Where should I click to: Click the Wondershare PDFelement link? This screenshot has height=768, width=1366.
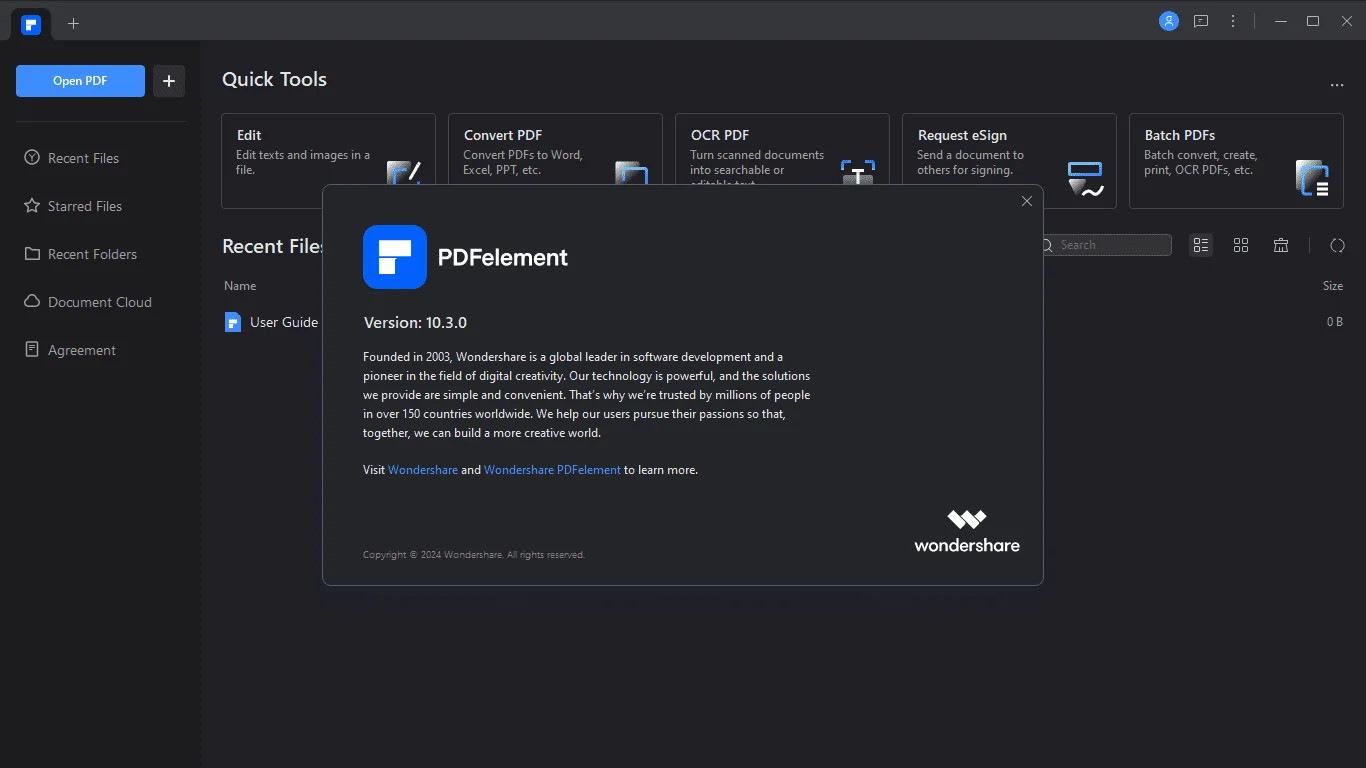click(x=552, y=470)
